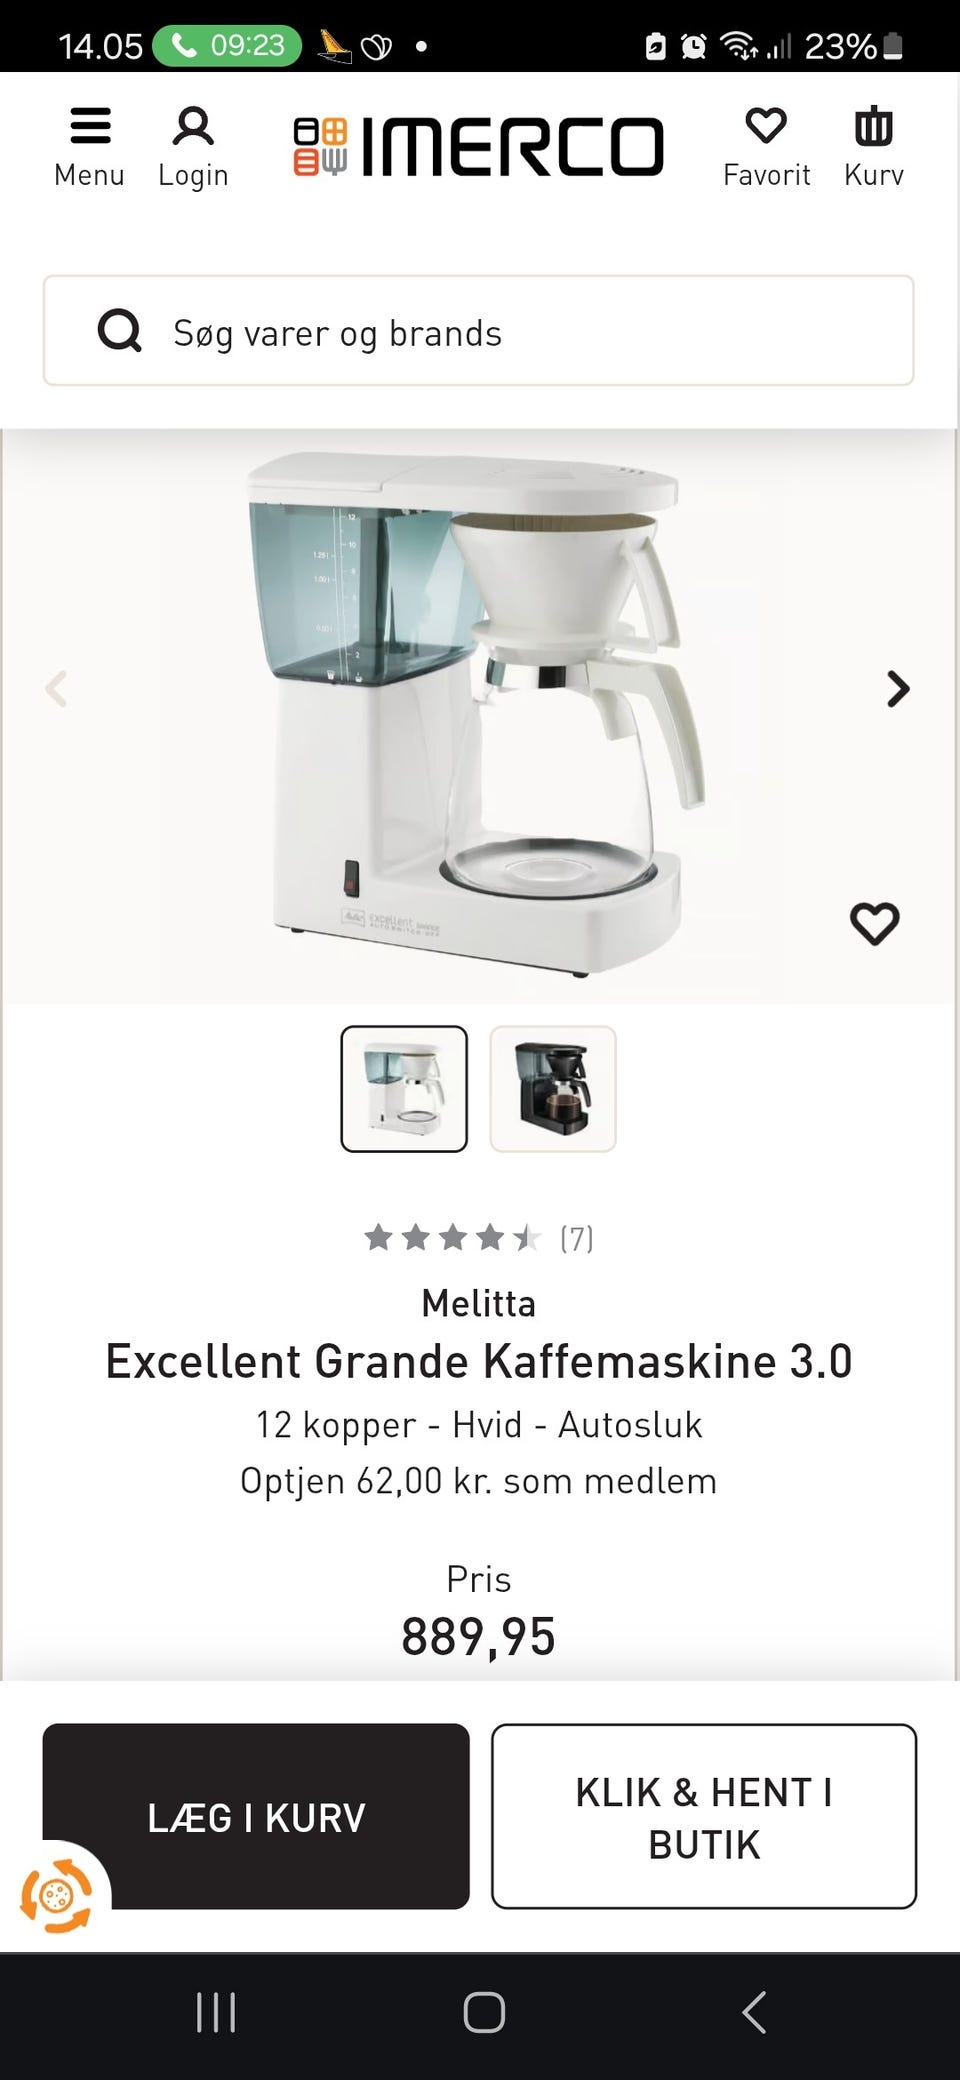Show next product image arrow
Screen dimensions: 960x2080
point(898,689)
